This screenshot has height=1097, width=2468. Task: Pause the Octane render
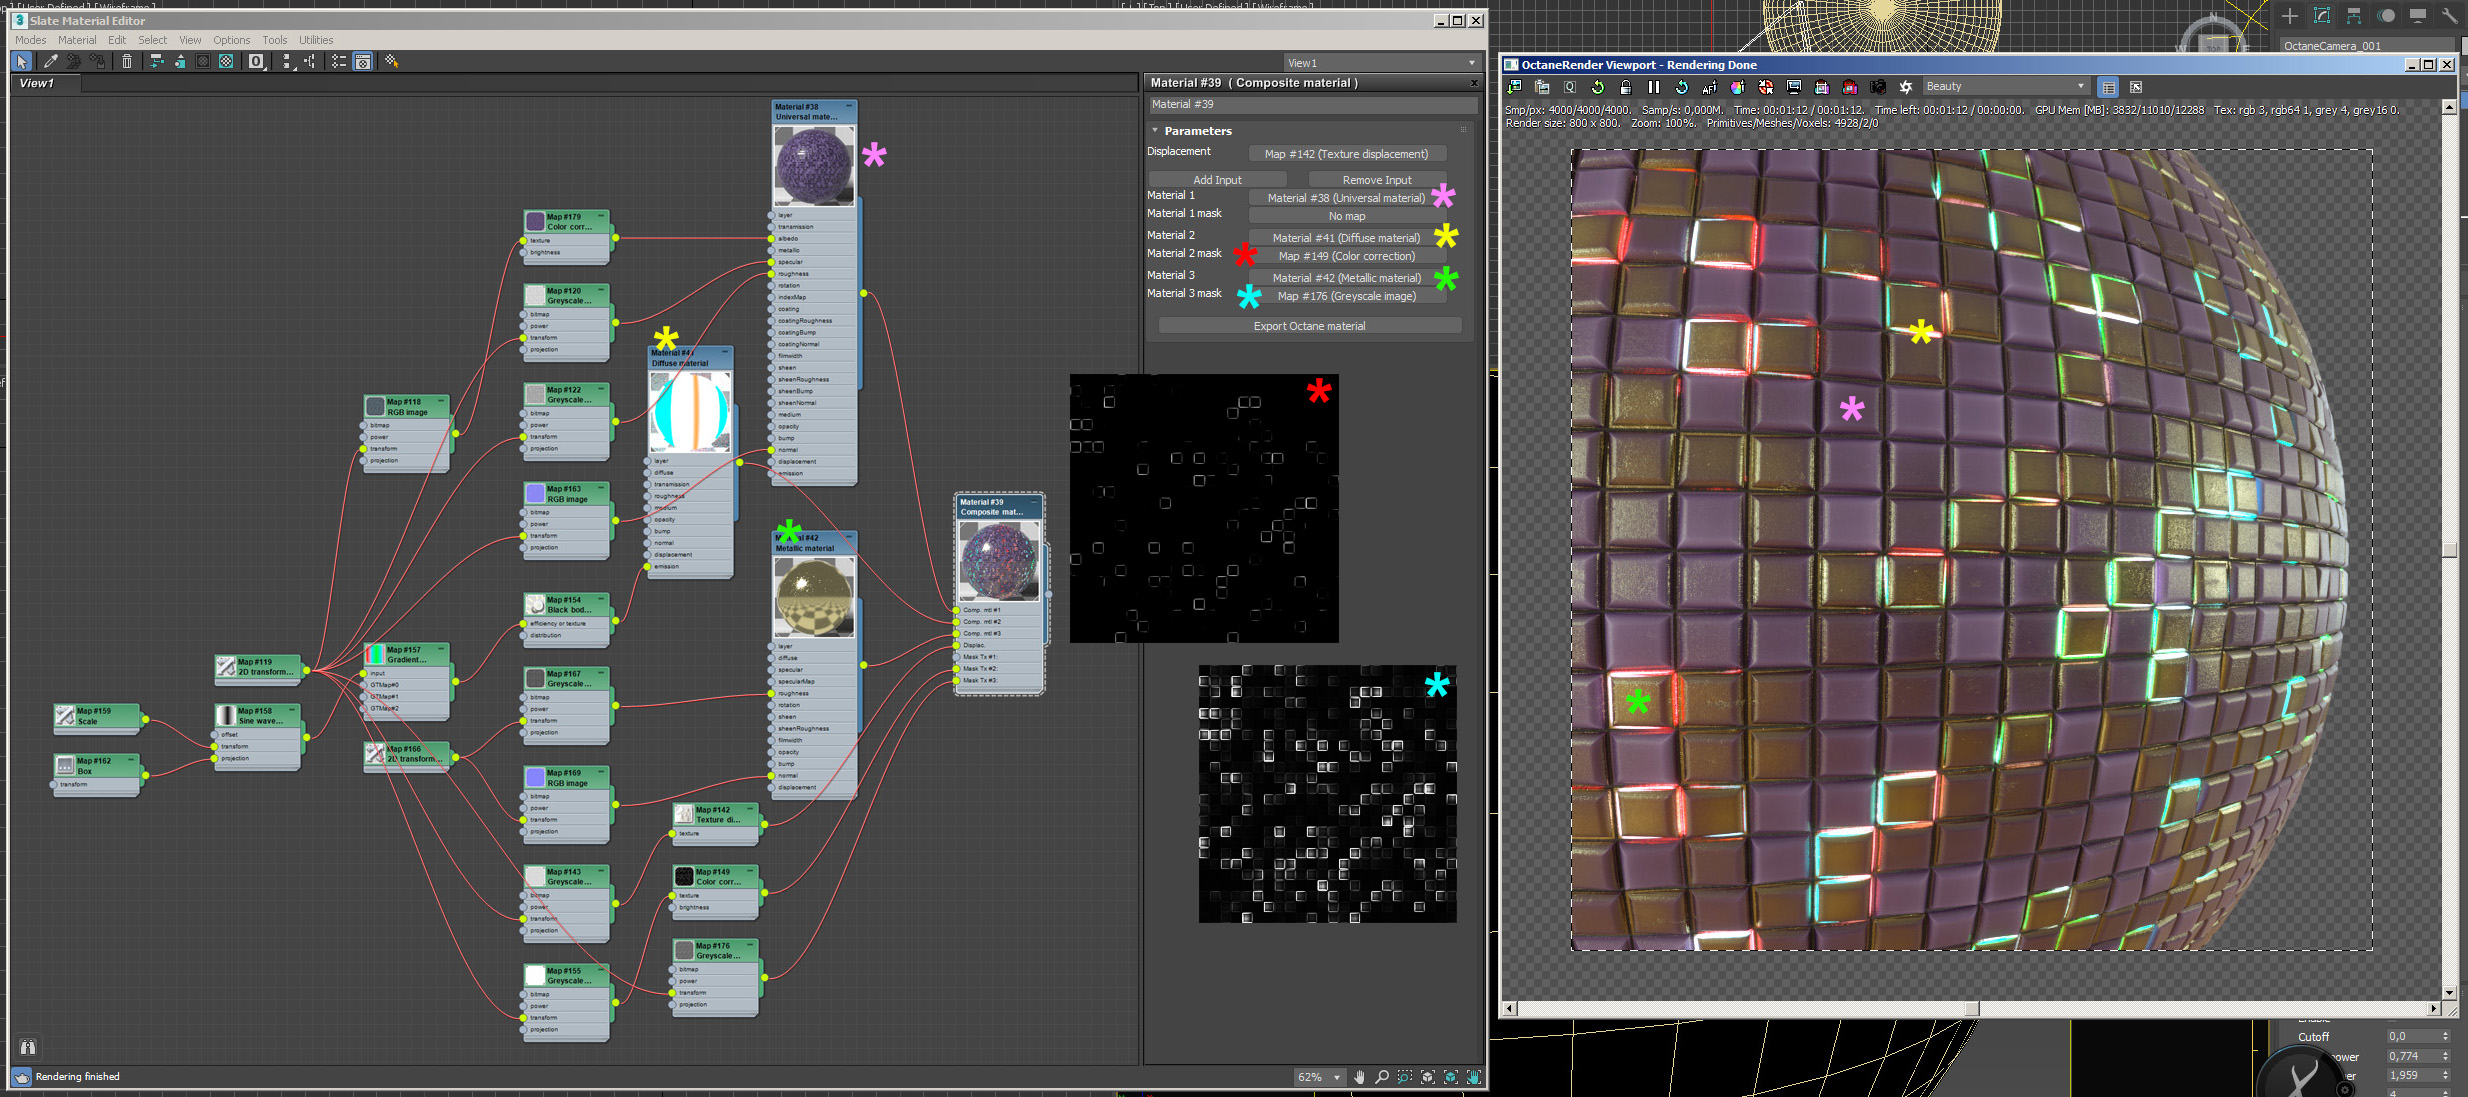pyautogui.click(x=1653, y=87)
